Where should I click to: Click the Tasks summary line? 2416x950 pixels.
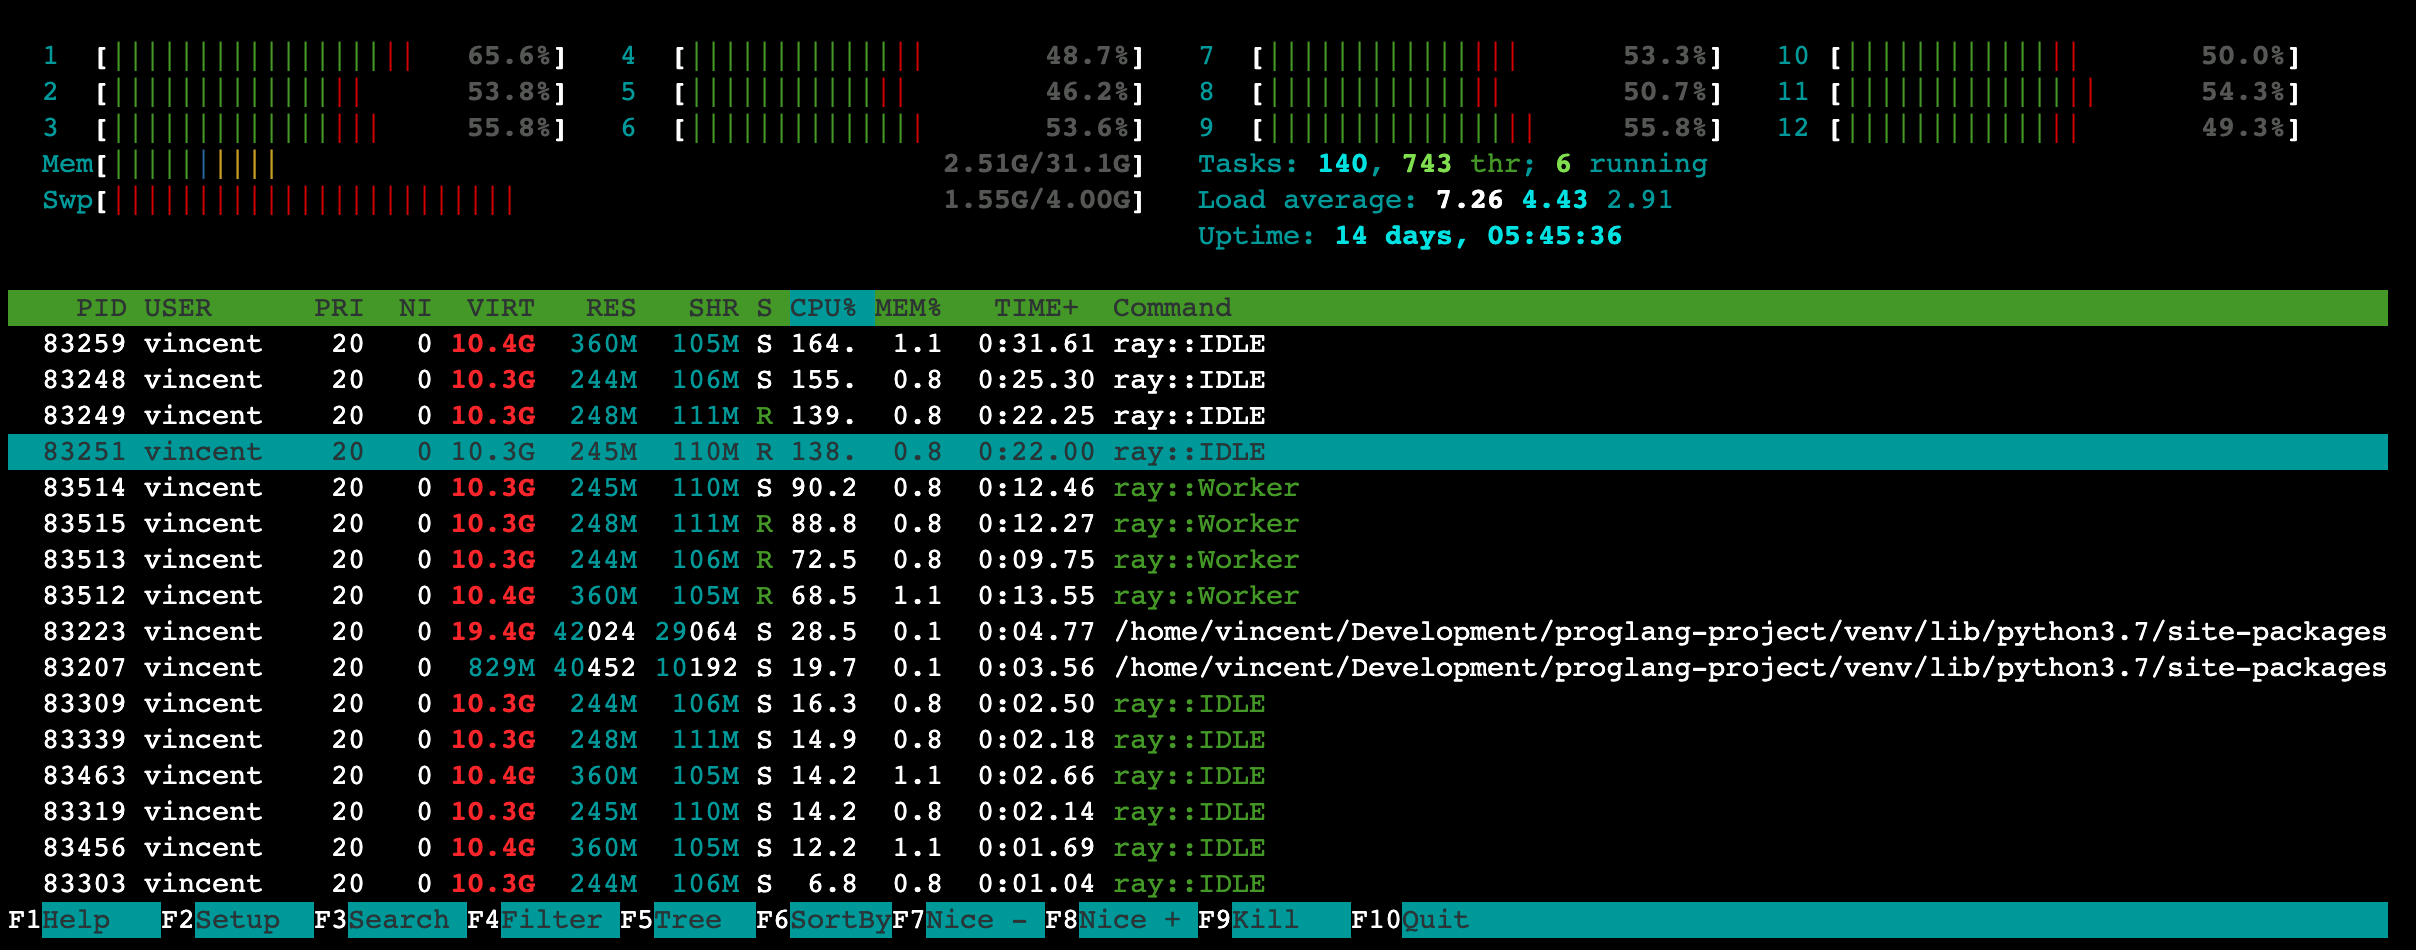click(1453, 164)
